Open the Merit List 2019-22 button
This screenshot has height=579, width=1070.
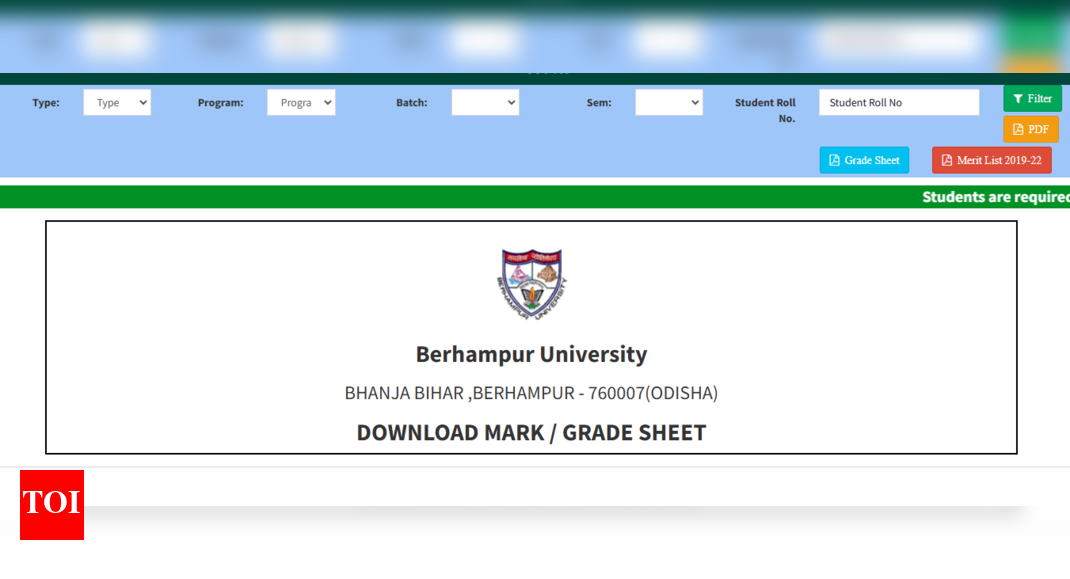point(992,160)
